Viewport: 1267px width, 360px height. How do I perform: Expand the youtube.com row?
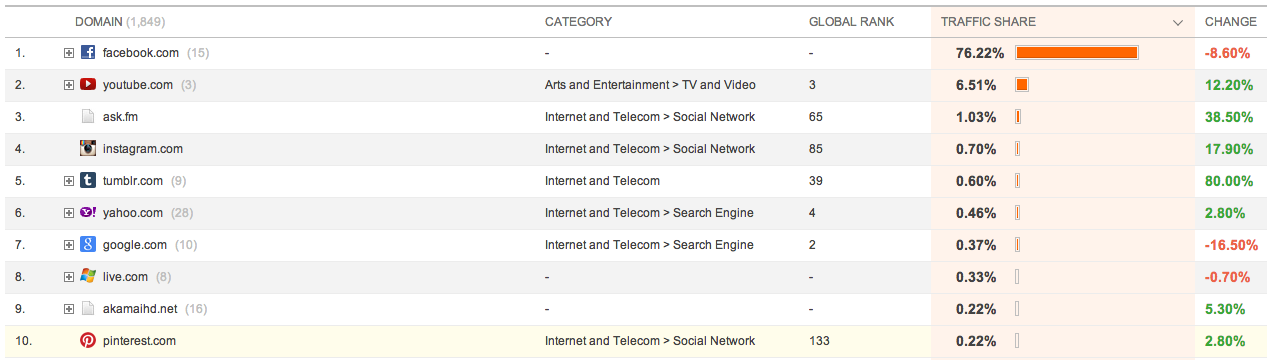click(x=69, y=85)
